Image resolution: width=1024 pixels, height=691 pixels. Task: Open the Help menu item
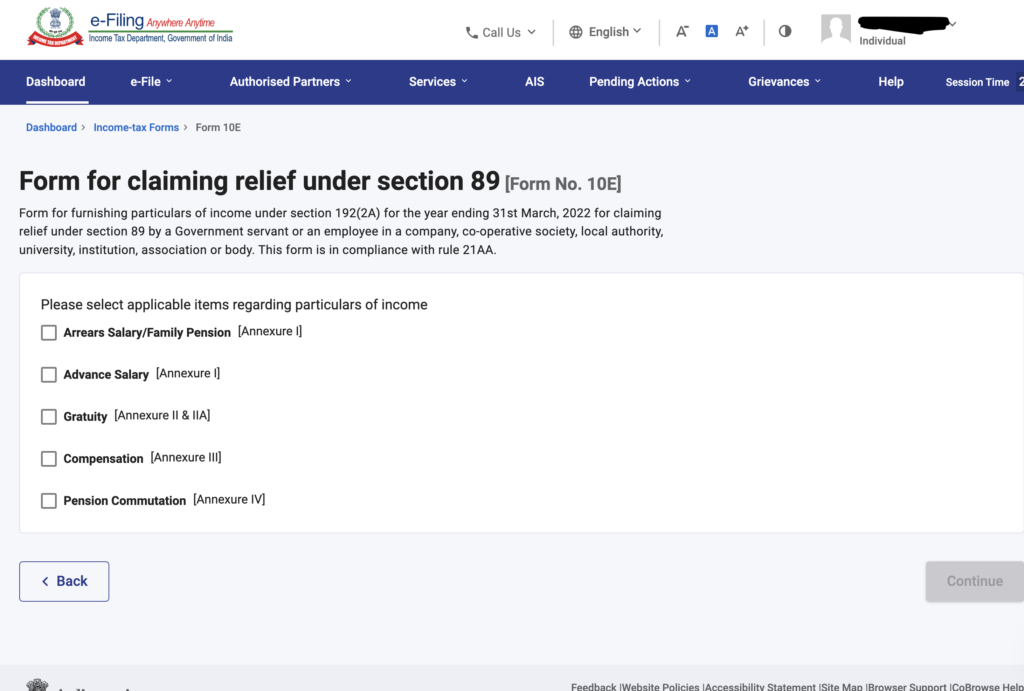[x=891, y=82]
